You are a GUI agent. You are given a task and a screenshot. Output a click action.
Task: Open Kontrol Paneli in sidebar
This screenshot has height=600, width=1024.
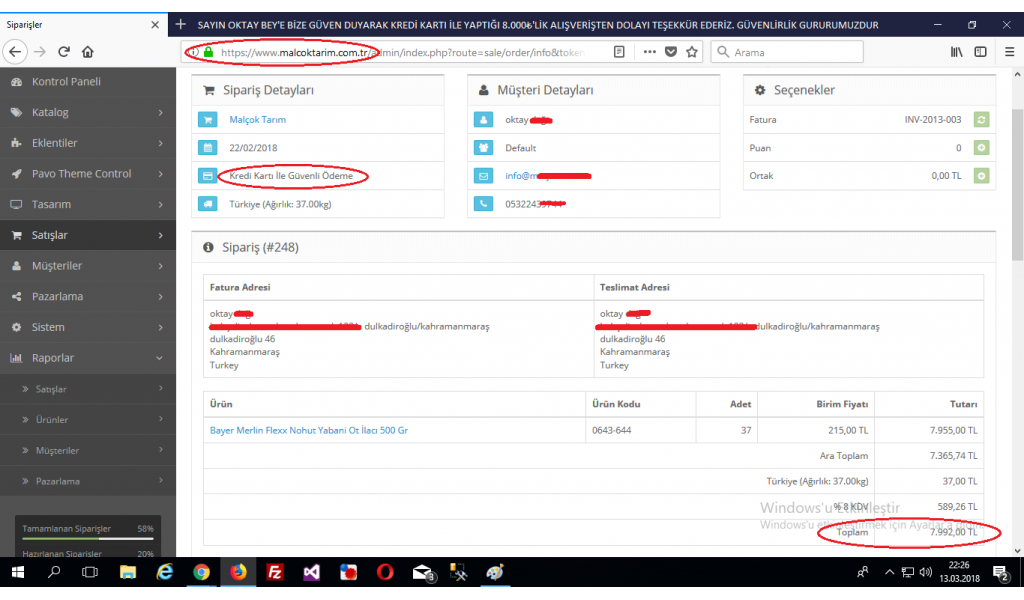tap(88, 82)
